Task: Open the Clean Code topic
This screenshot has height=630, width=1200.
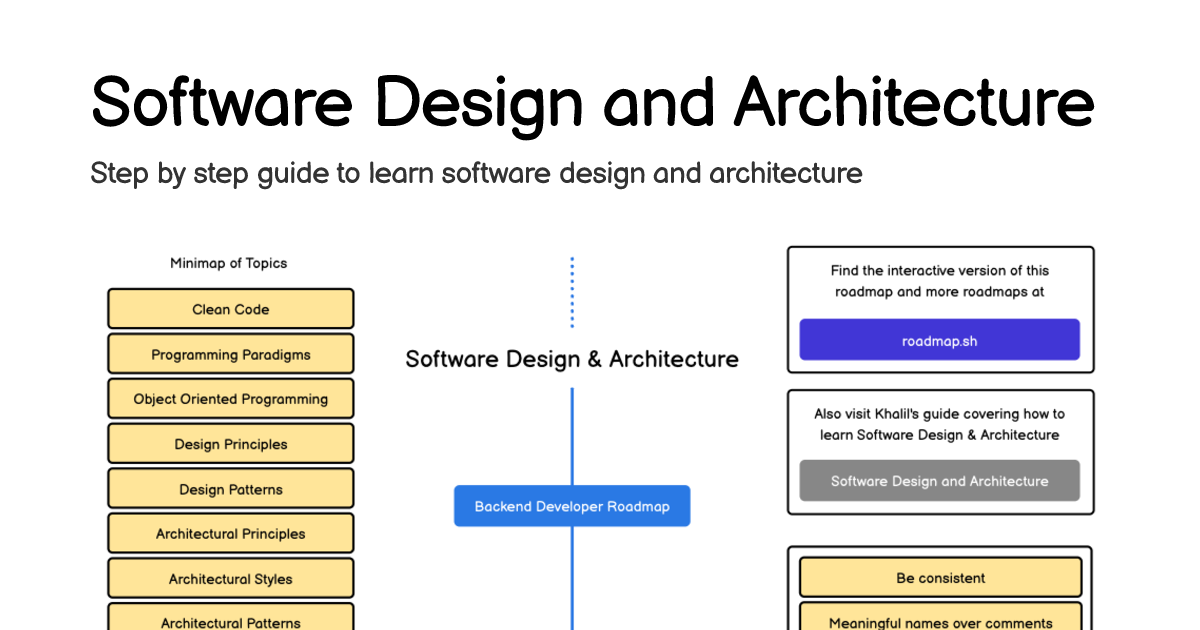Action: tap(230, 308)
